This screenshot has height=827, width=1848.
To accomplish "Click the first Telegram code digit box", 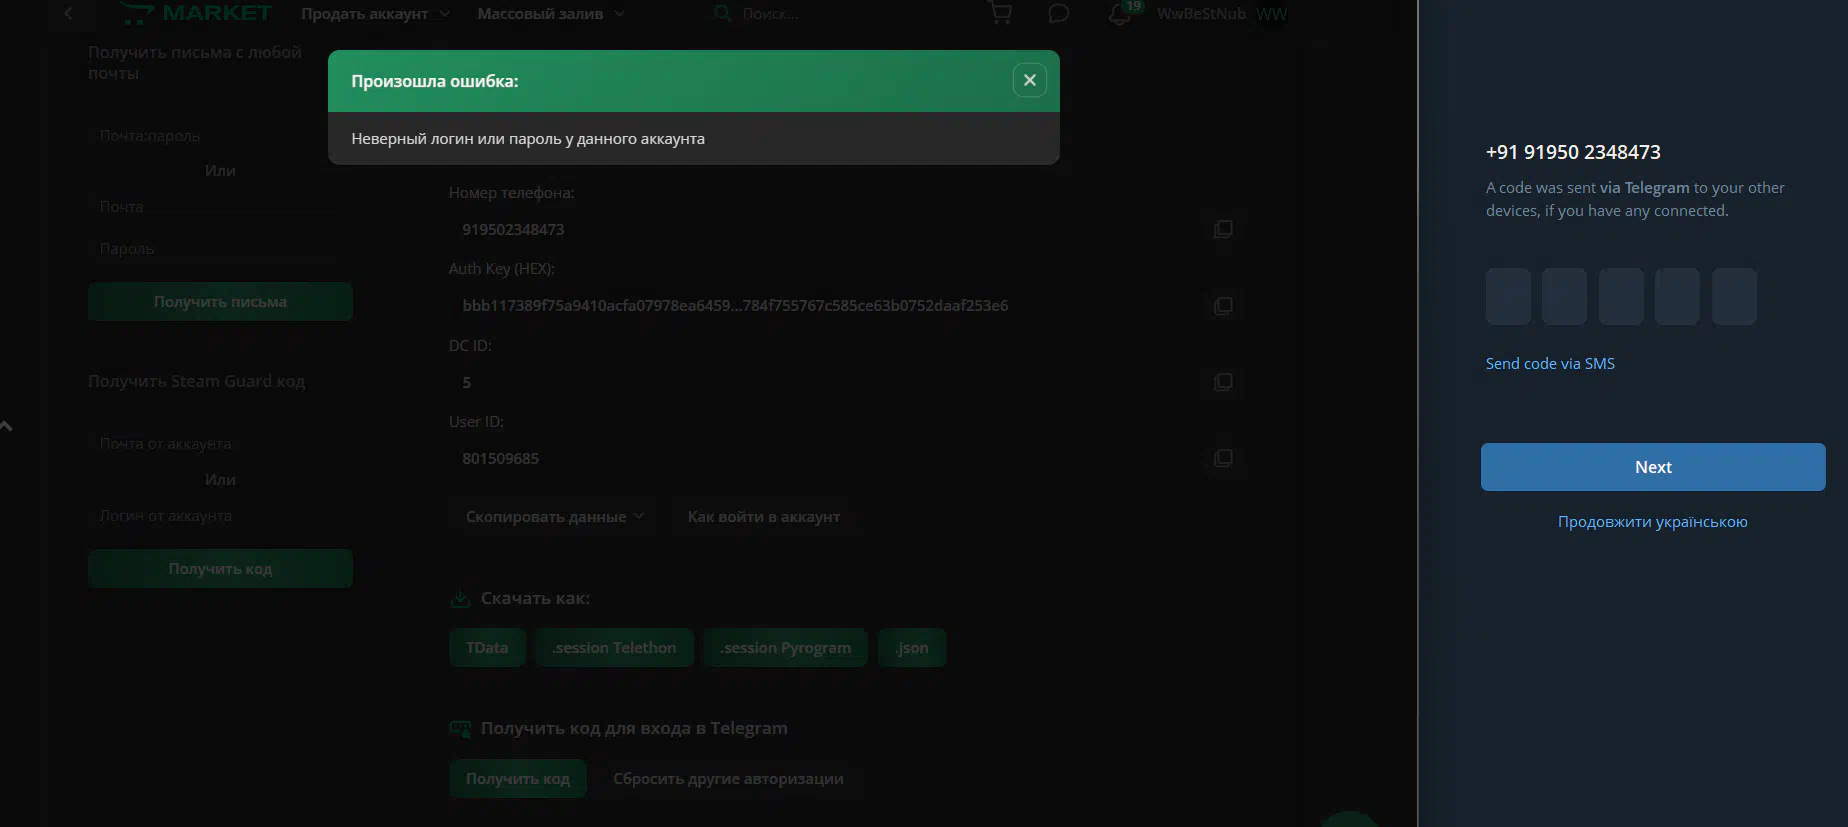I will 1508,296.
